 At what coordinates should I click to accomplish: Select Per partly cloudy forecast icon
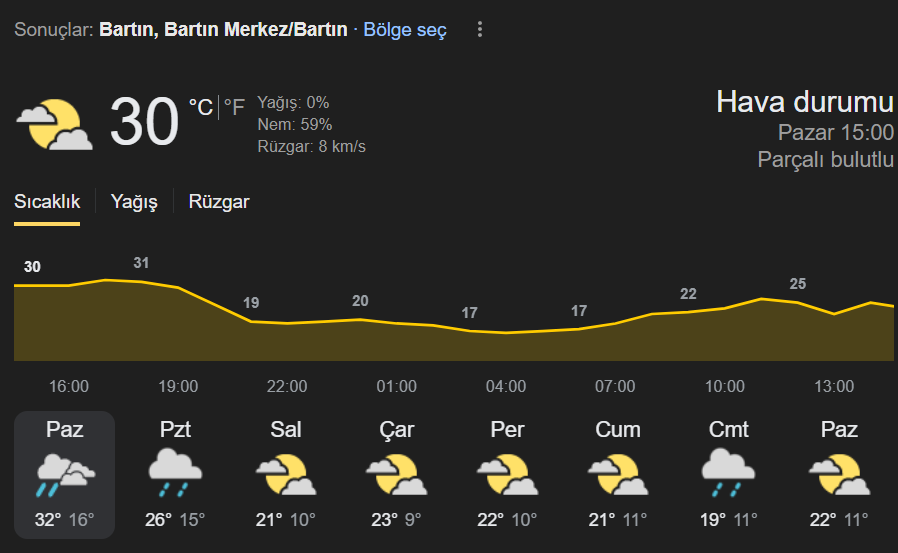[507, 474]
